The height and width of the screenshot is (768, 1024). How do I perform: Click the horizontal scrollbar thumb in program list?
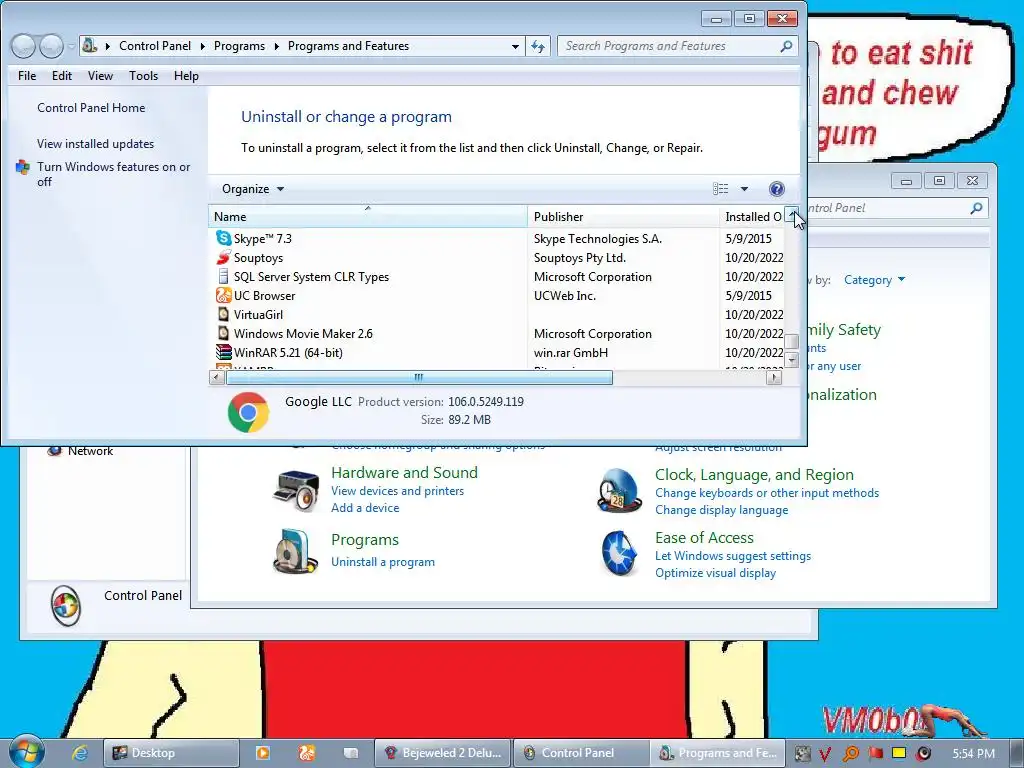coord(419,377)
